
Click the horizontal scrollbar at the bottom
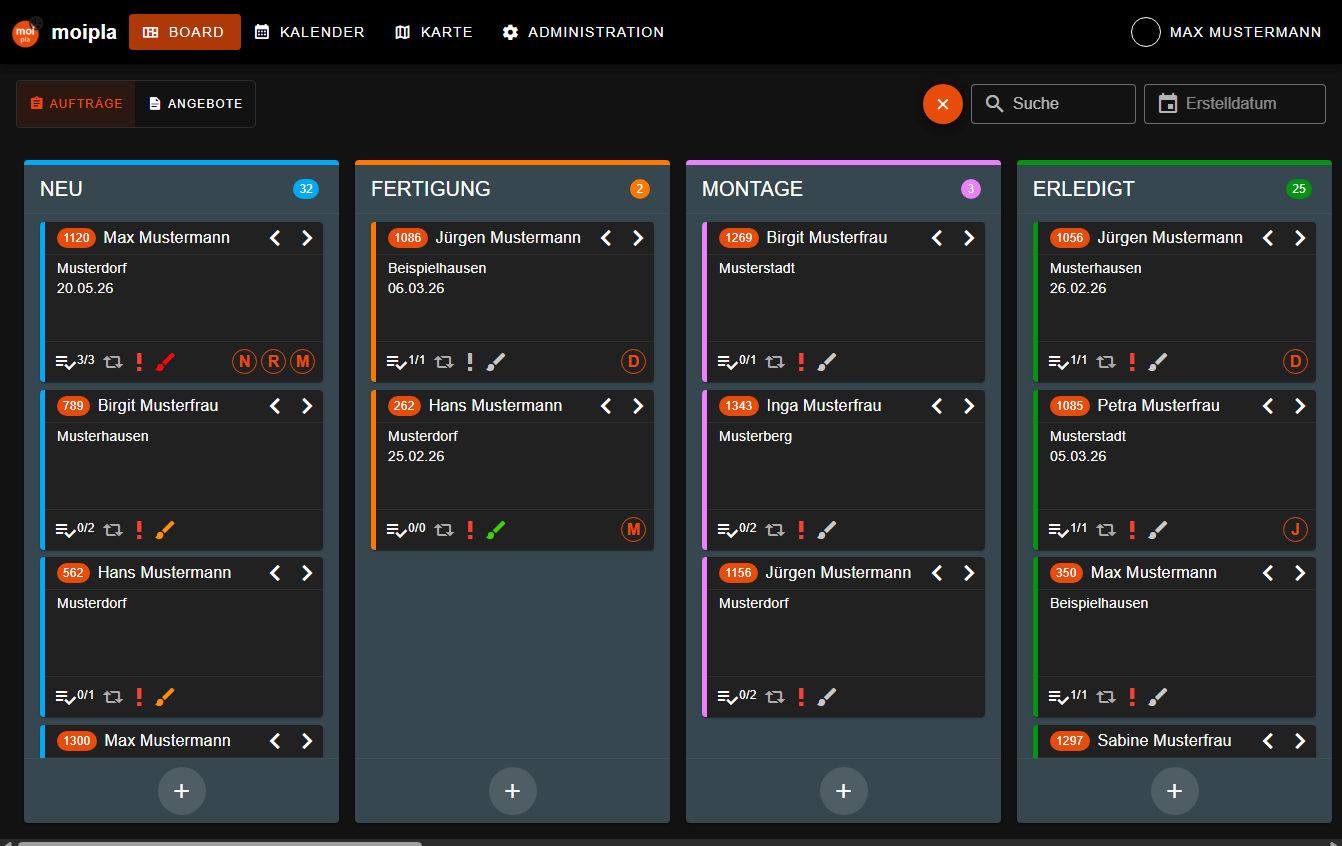[219, 843]
